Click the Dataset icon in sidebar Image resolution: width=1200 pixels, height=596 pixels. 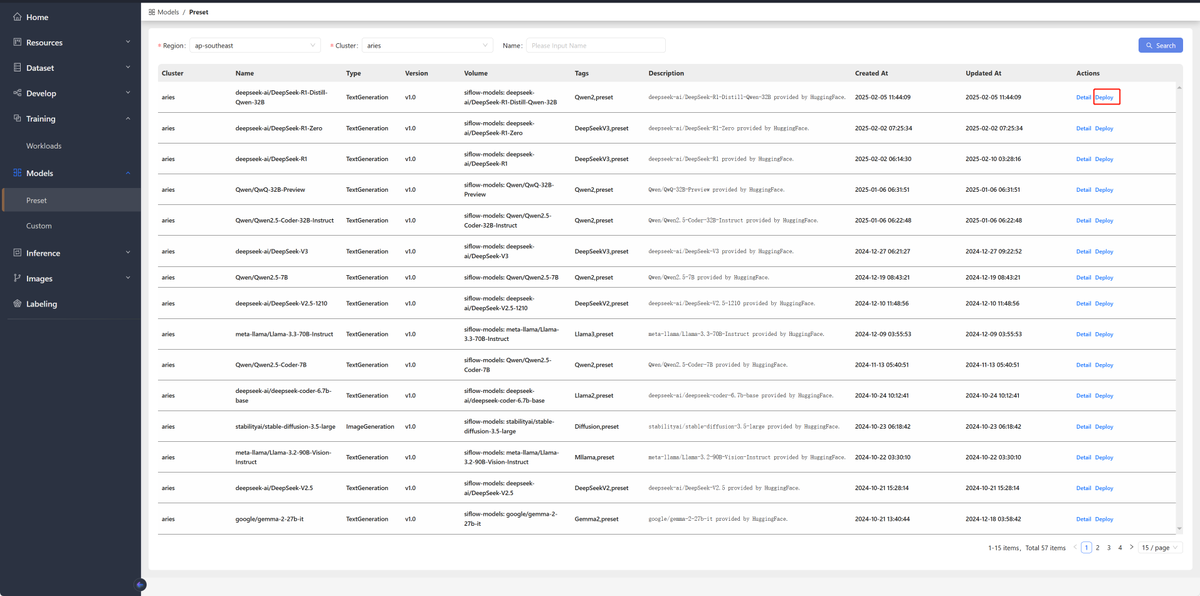pyautogui.click(x=17, y=68)
